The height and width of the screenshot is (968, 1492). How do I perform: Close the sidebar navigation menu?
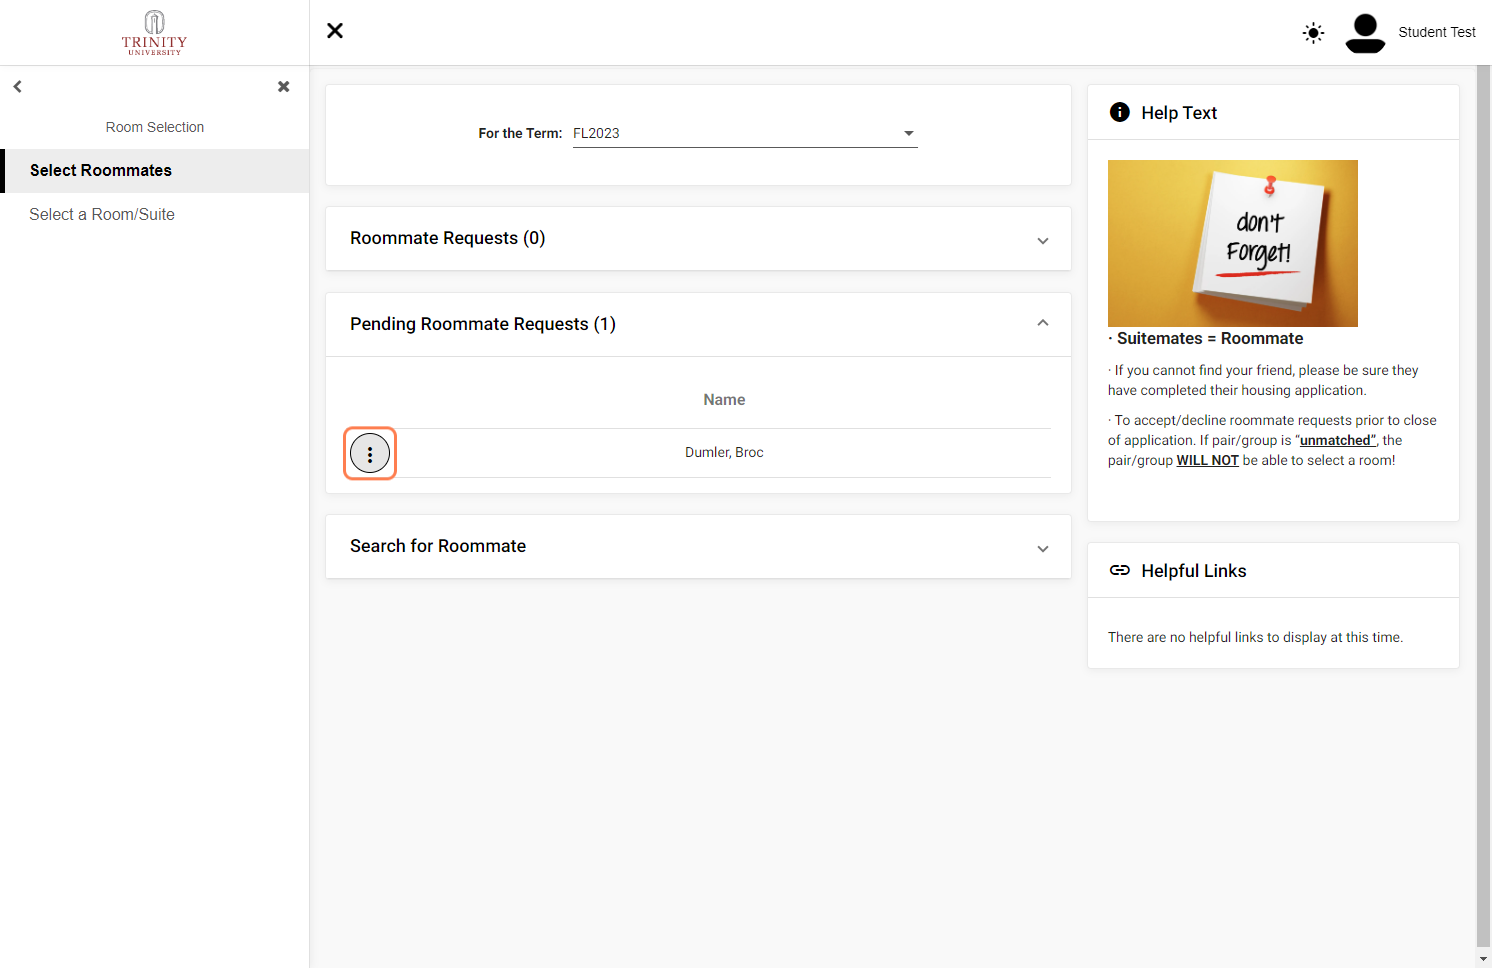[x=284, y=87]
